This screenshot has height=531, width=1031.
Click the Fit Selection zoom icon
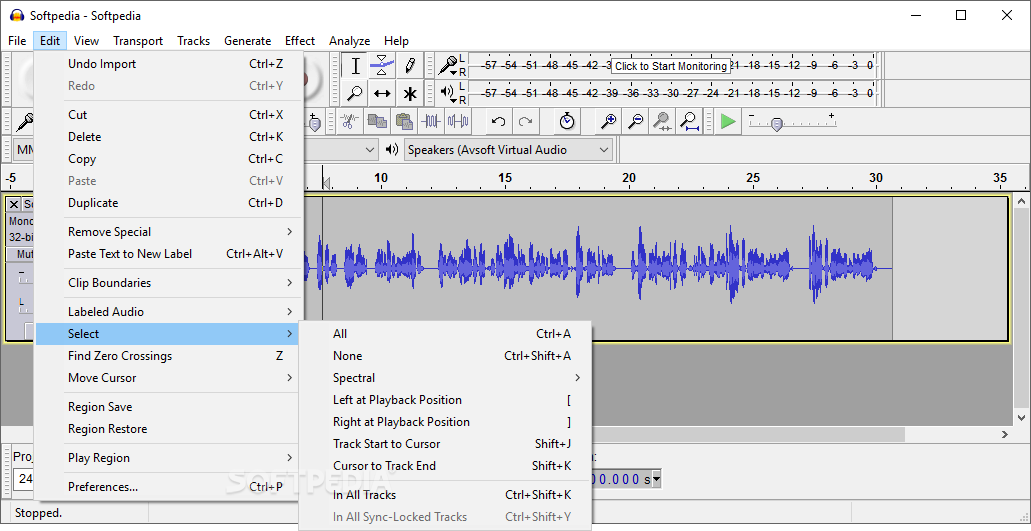(662, 121)
